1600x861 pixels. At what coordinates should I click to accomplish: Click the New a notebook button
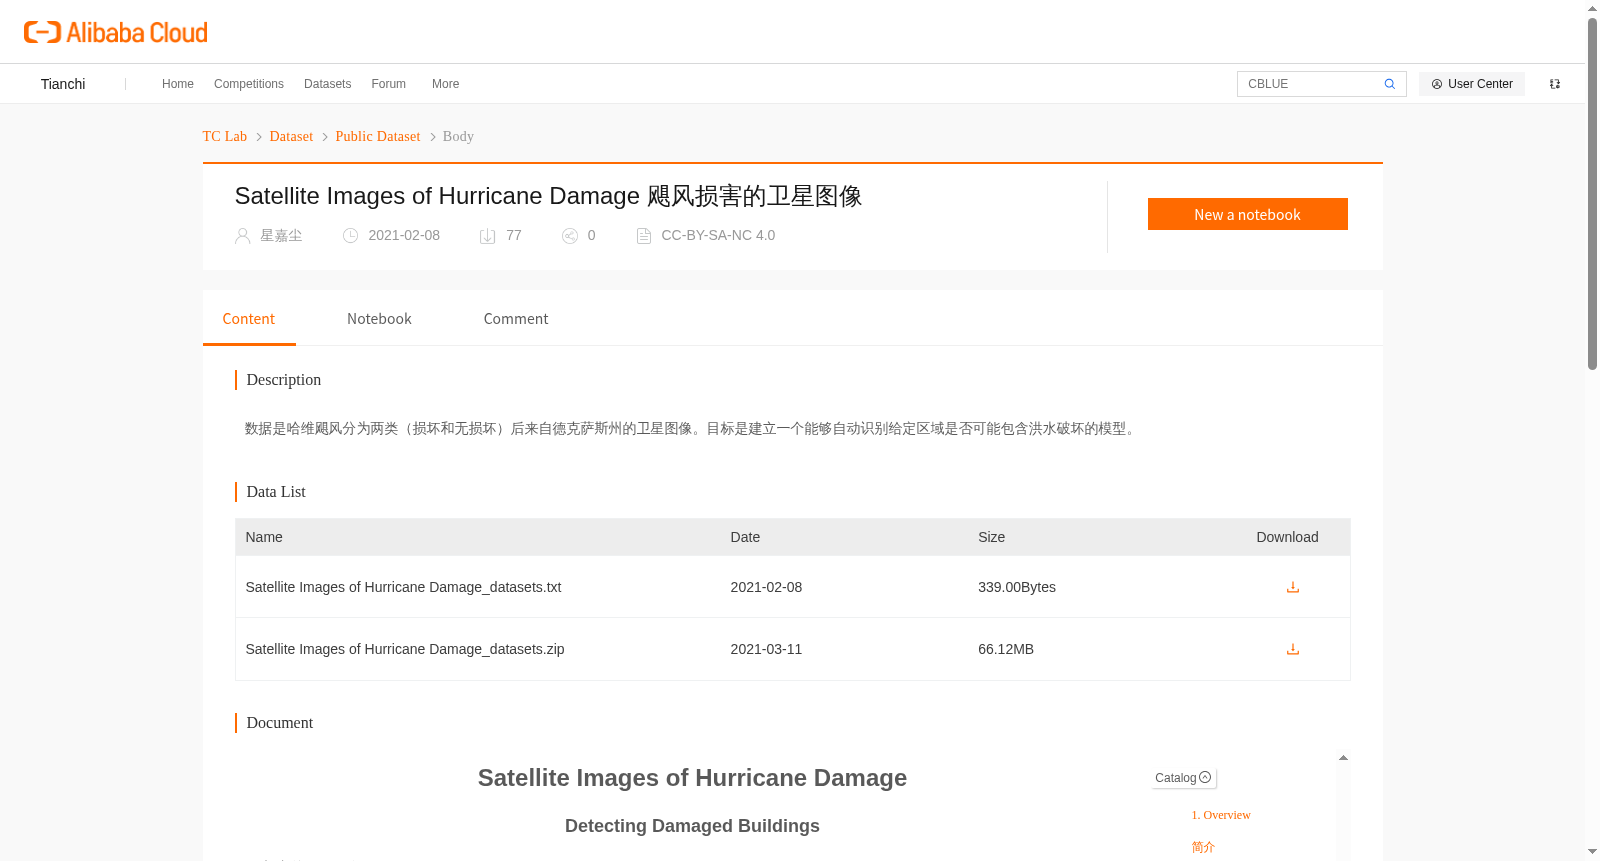(1248, 214)
